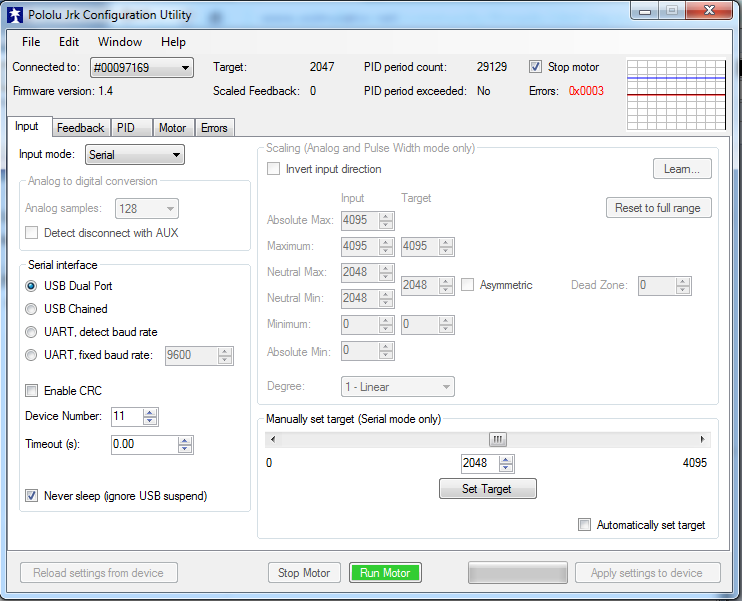This screenshot has height=601, width=742.
Task: Select USB Chained radio option
Action: coord(31,309)
